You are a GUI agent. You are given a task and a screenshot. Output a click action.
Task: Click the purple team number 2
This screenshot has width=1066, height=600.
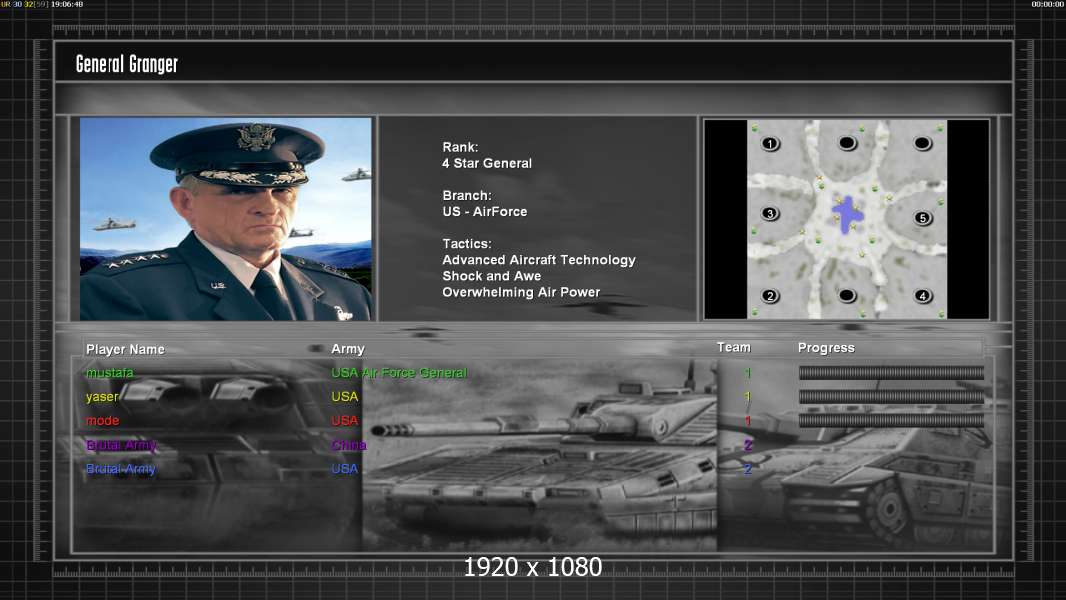[x=748, y=445]
